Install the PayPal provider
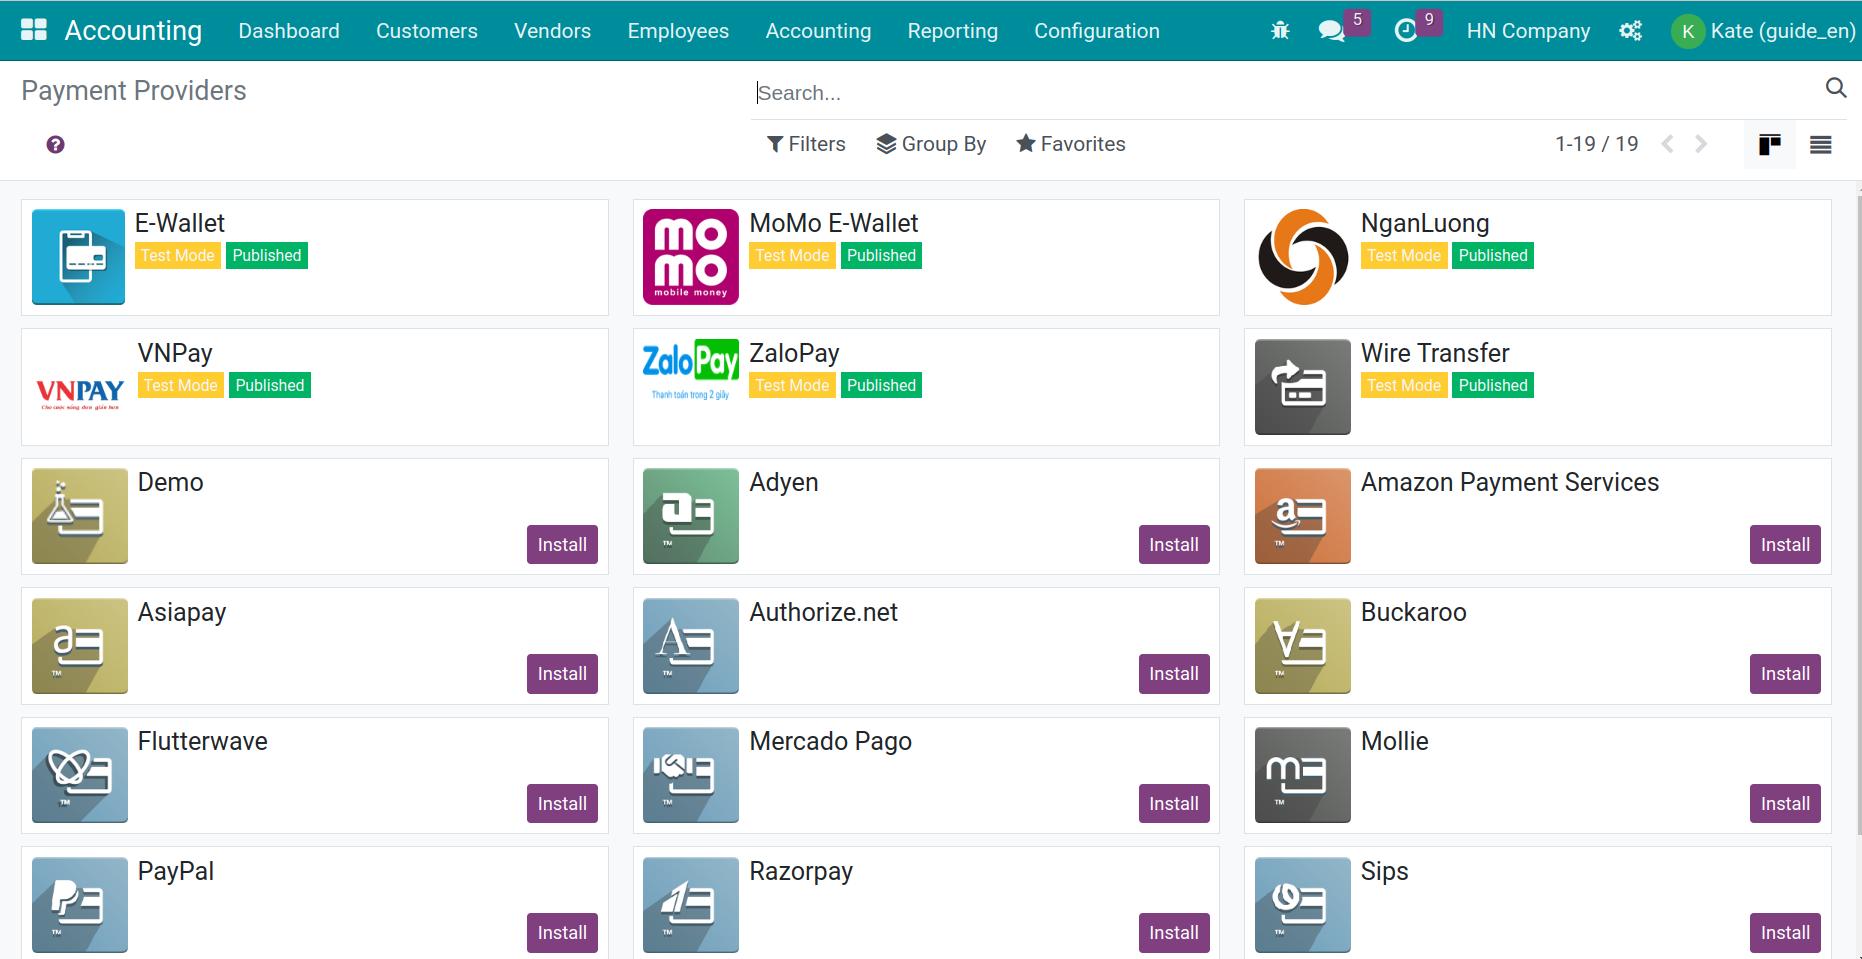This screenshot has width=1862, height=959. point(562,933)
